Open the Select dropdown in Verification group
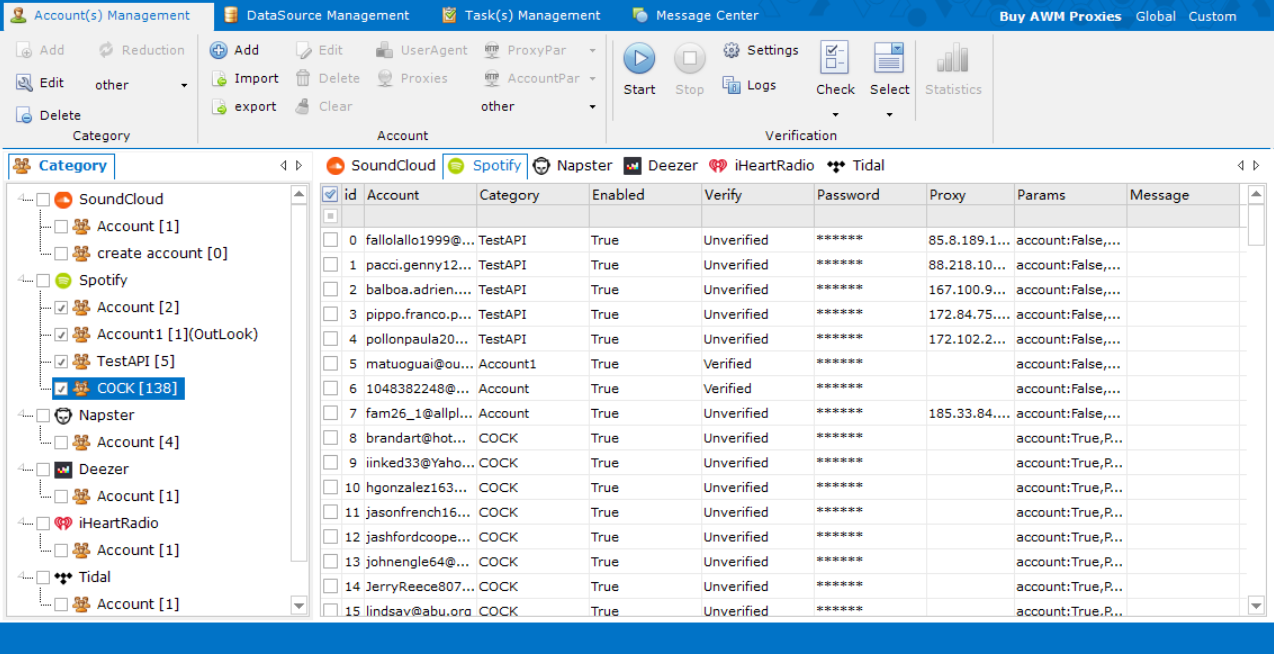The image size is (1274, 654). coord(889,82)
